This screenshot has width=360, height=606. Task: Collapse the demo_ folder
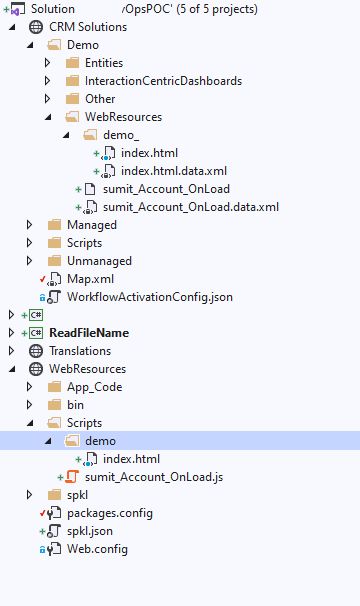(x=67, y=135)
